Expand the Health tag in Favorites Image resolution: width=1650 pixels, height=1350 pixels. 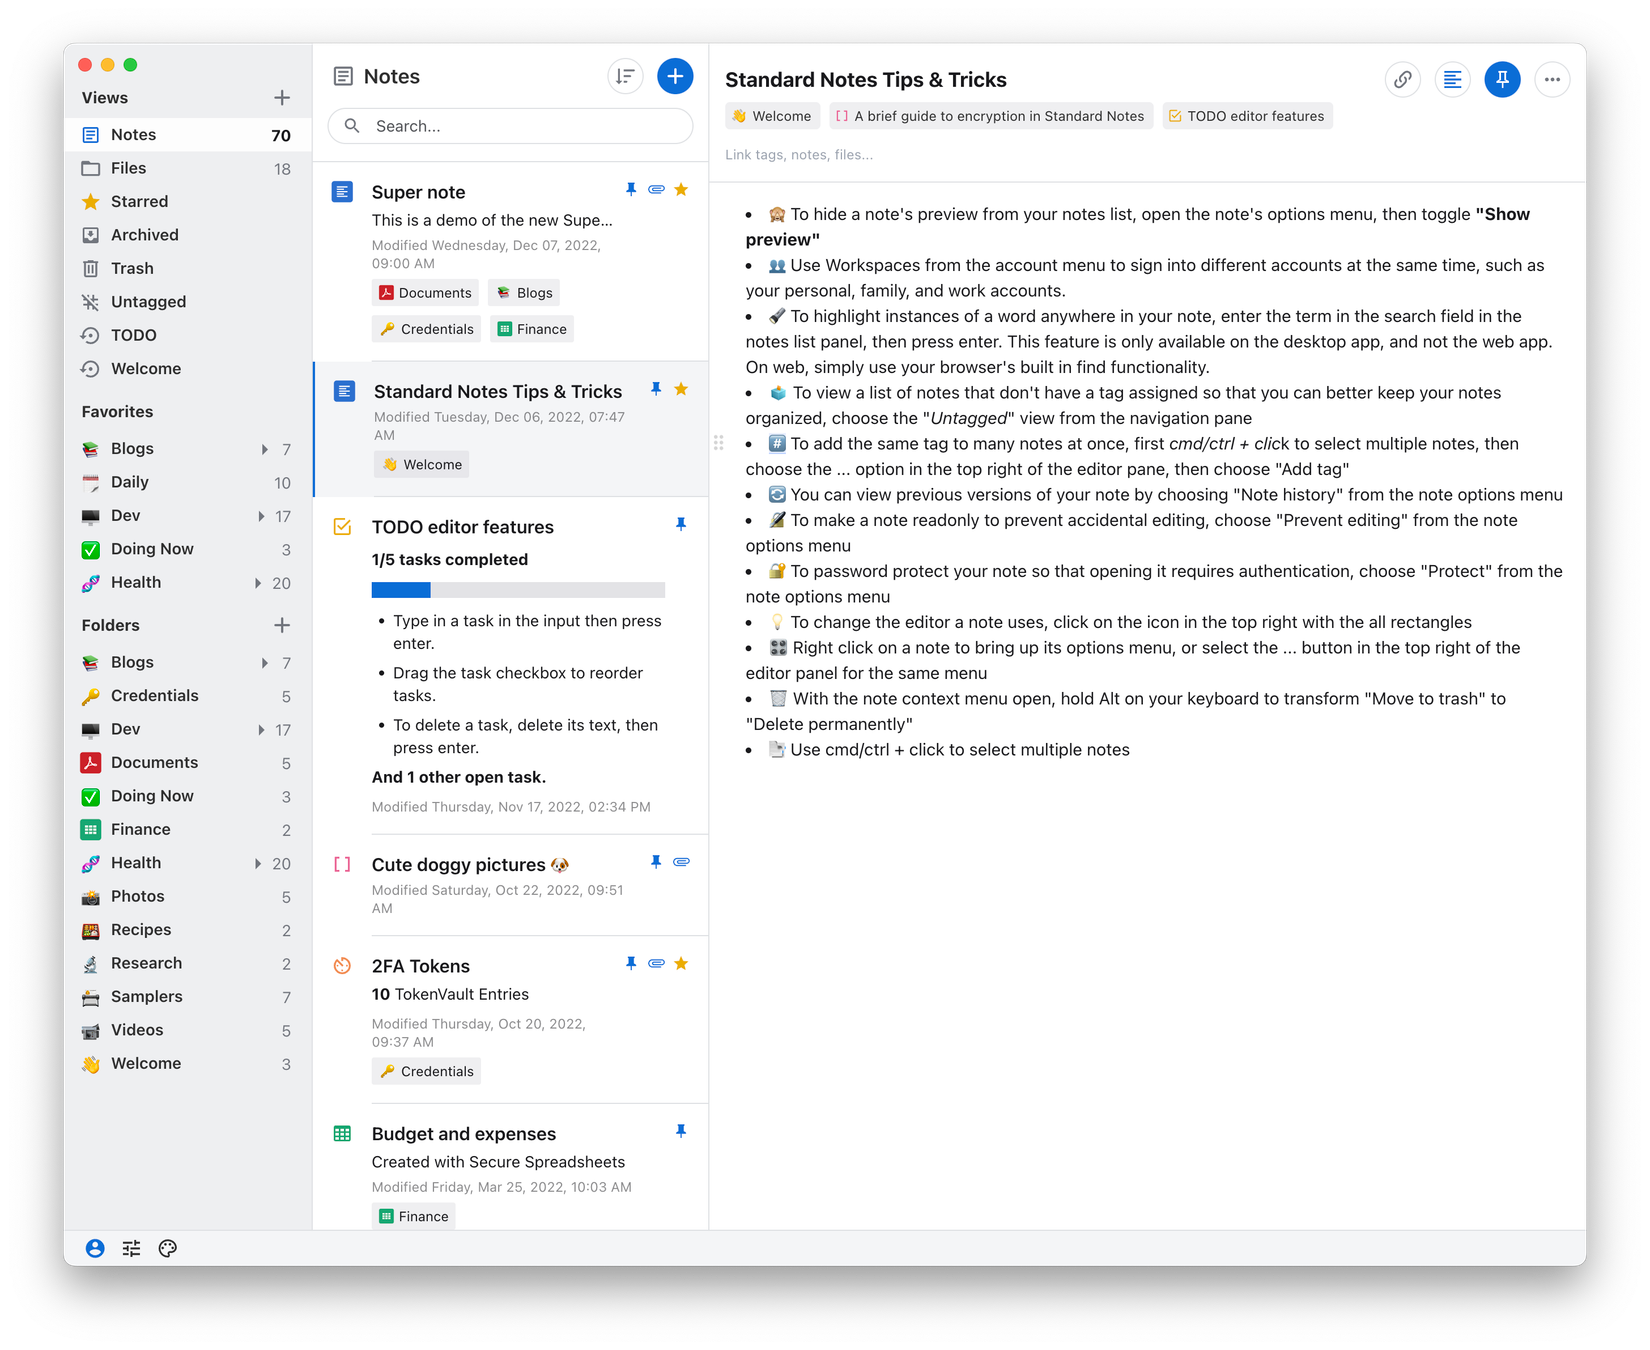(x=257, y=582)
